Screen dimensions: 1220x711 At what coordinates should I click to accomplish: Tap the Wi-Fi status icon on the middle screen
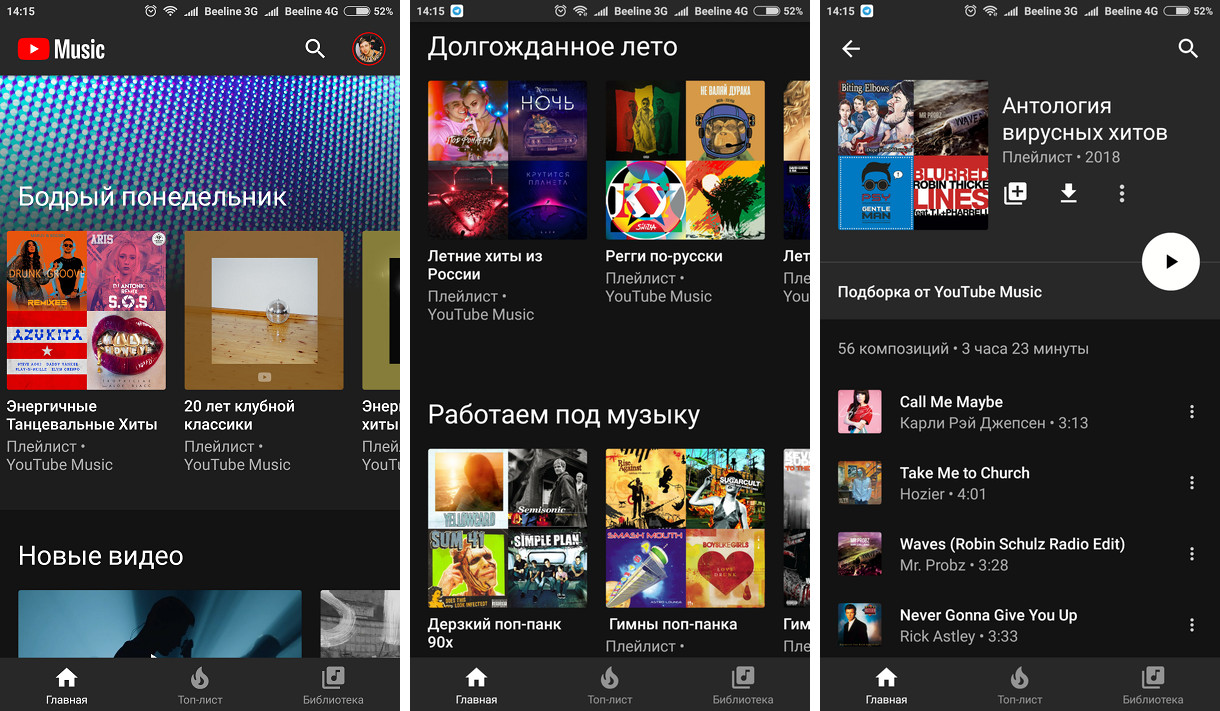pyautogui.click(x=580, y=11)
